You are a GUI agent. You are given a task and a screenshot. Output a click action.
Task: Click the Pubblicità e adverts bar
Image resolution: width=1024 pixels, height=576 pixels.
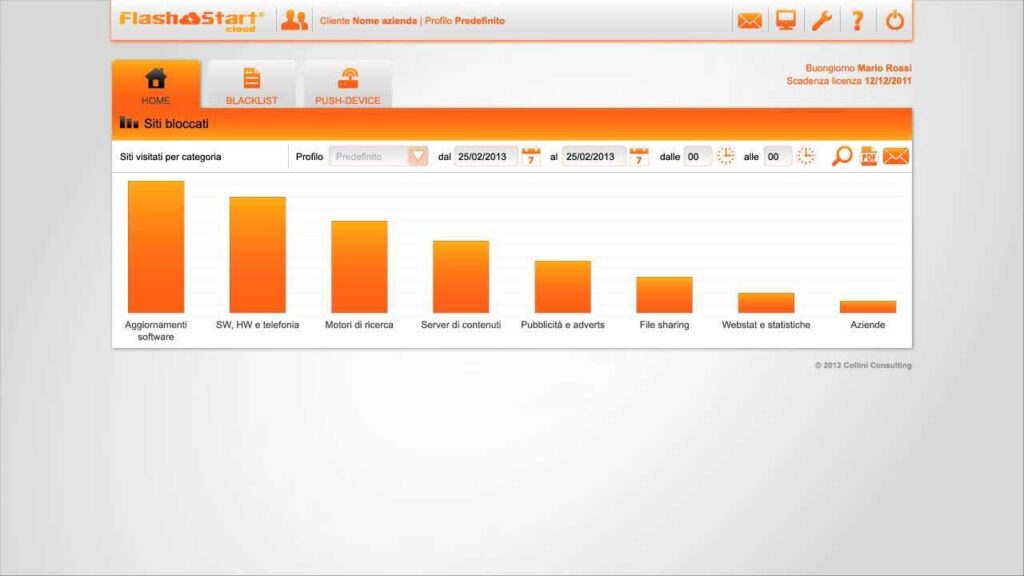pos(563,287)
